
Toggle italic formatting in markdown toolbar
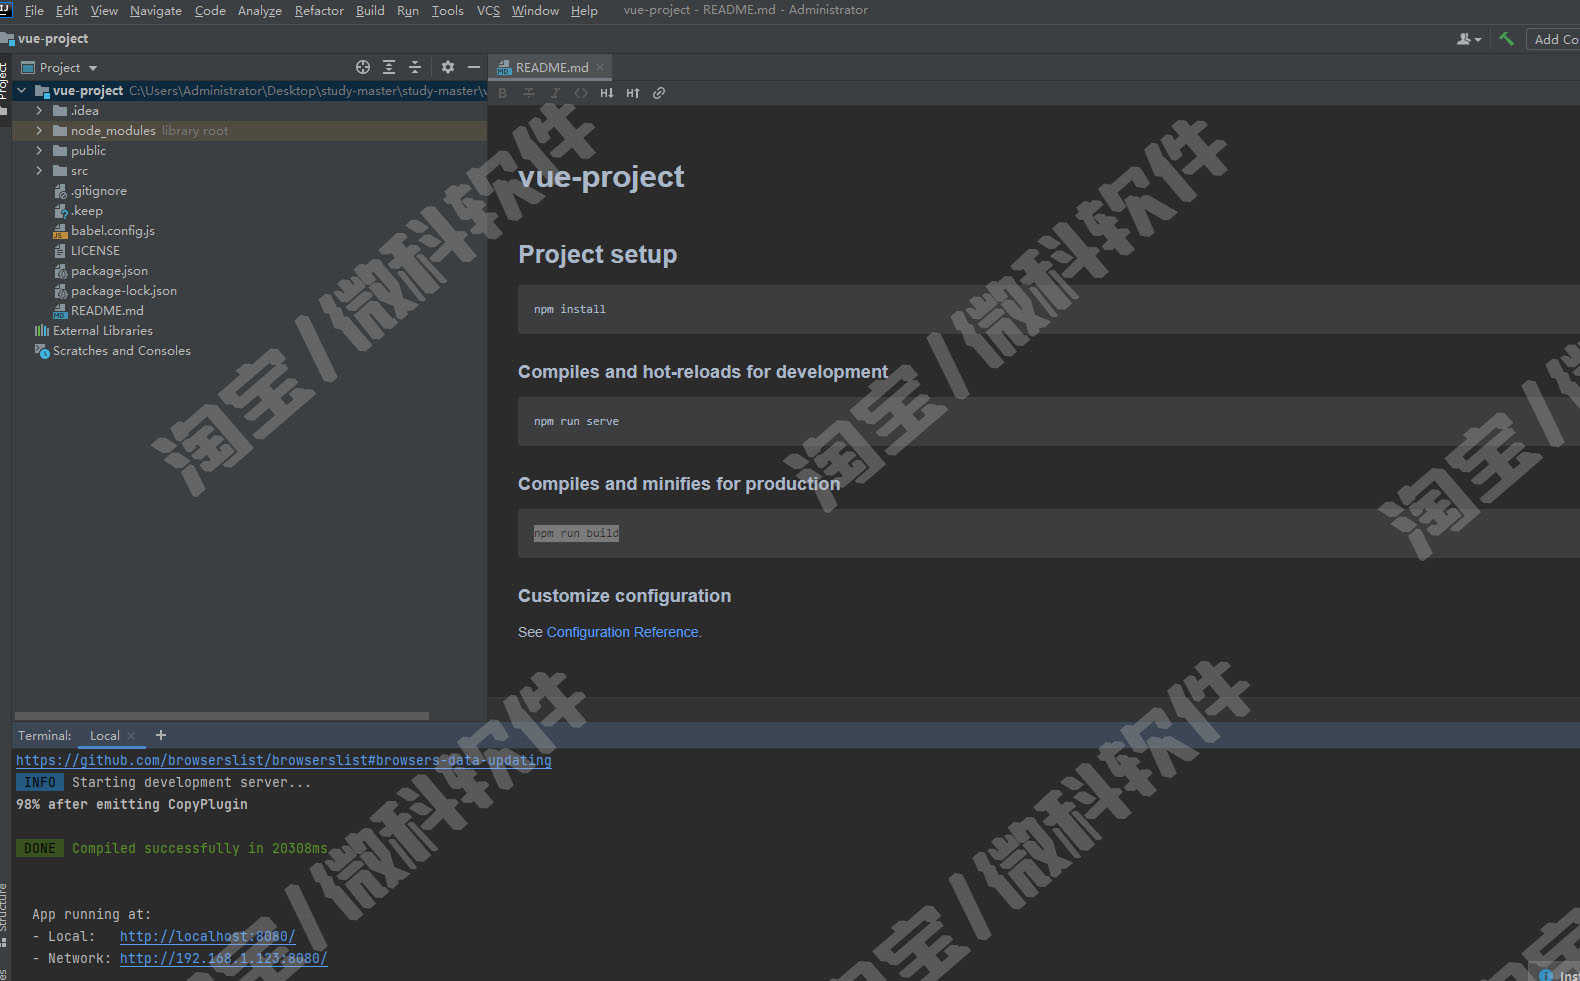(555, 93)
